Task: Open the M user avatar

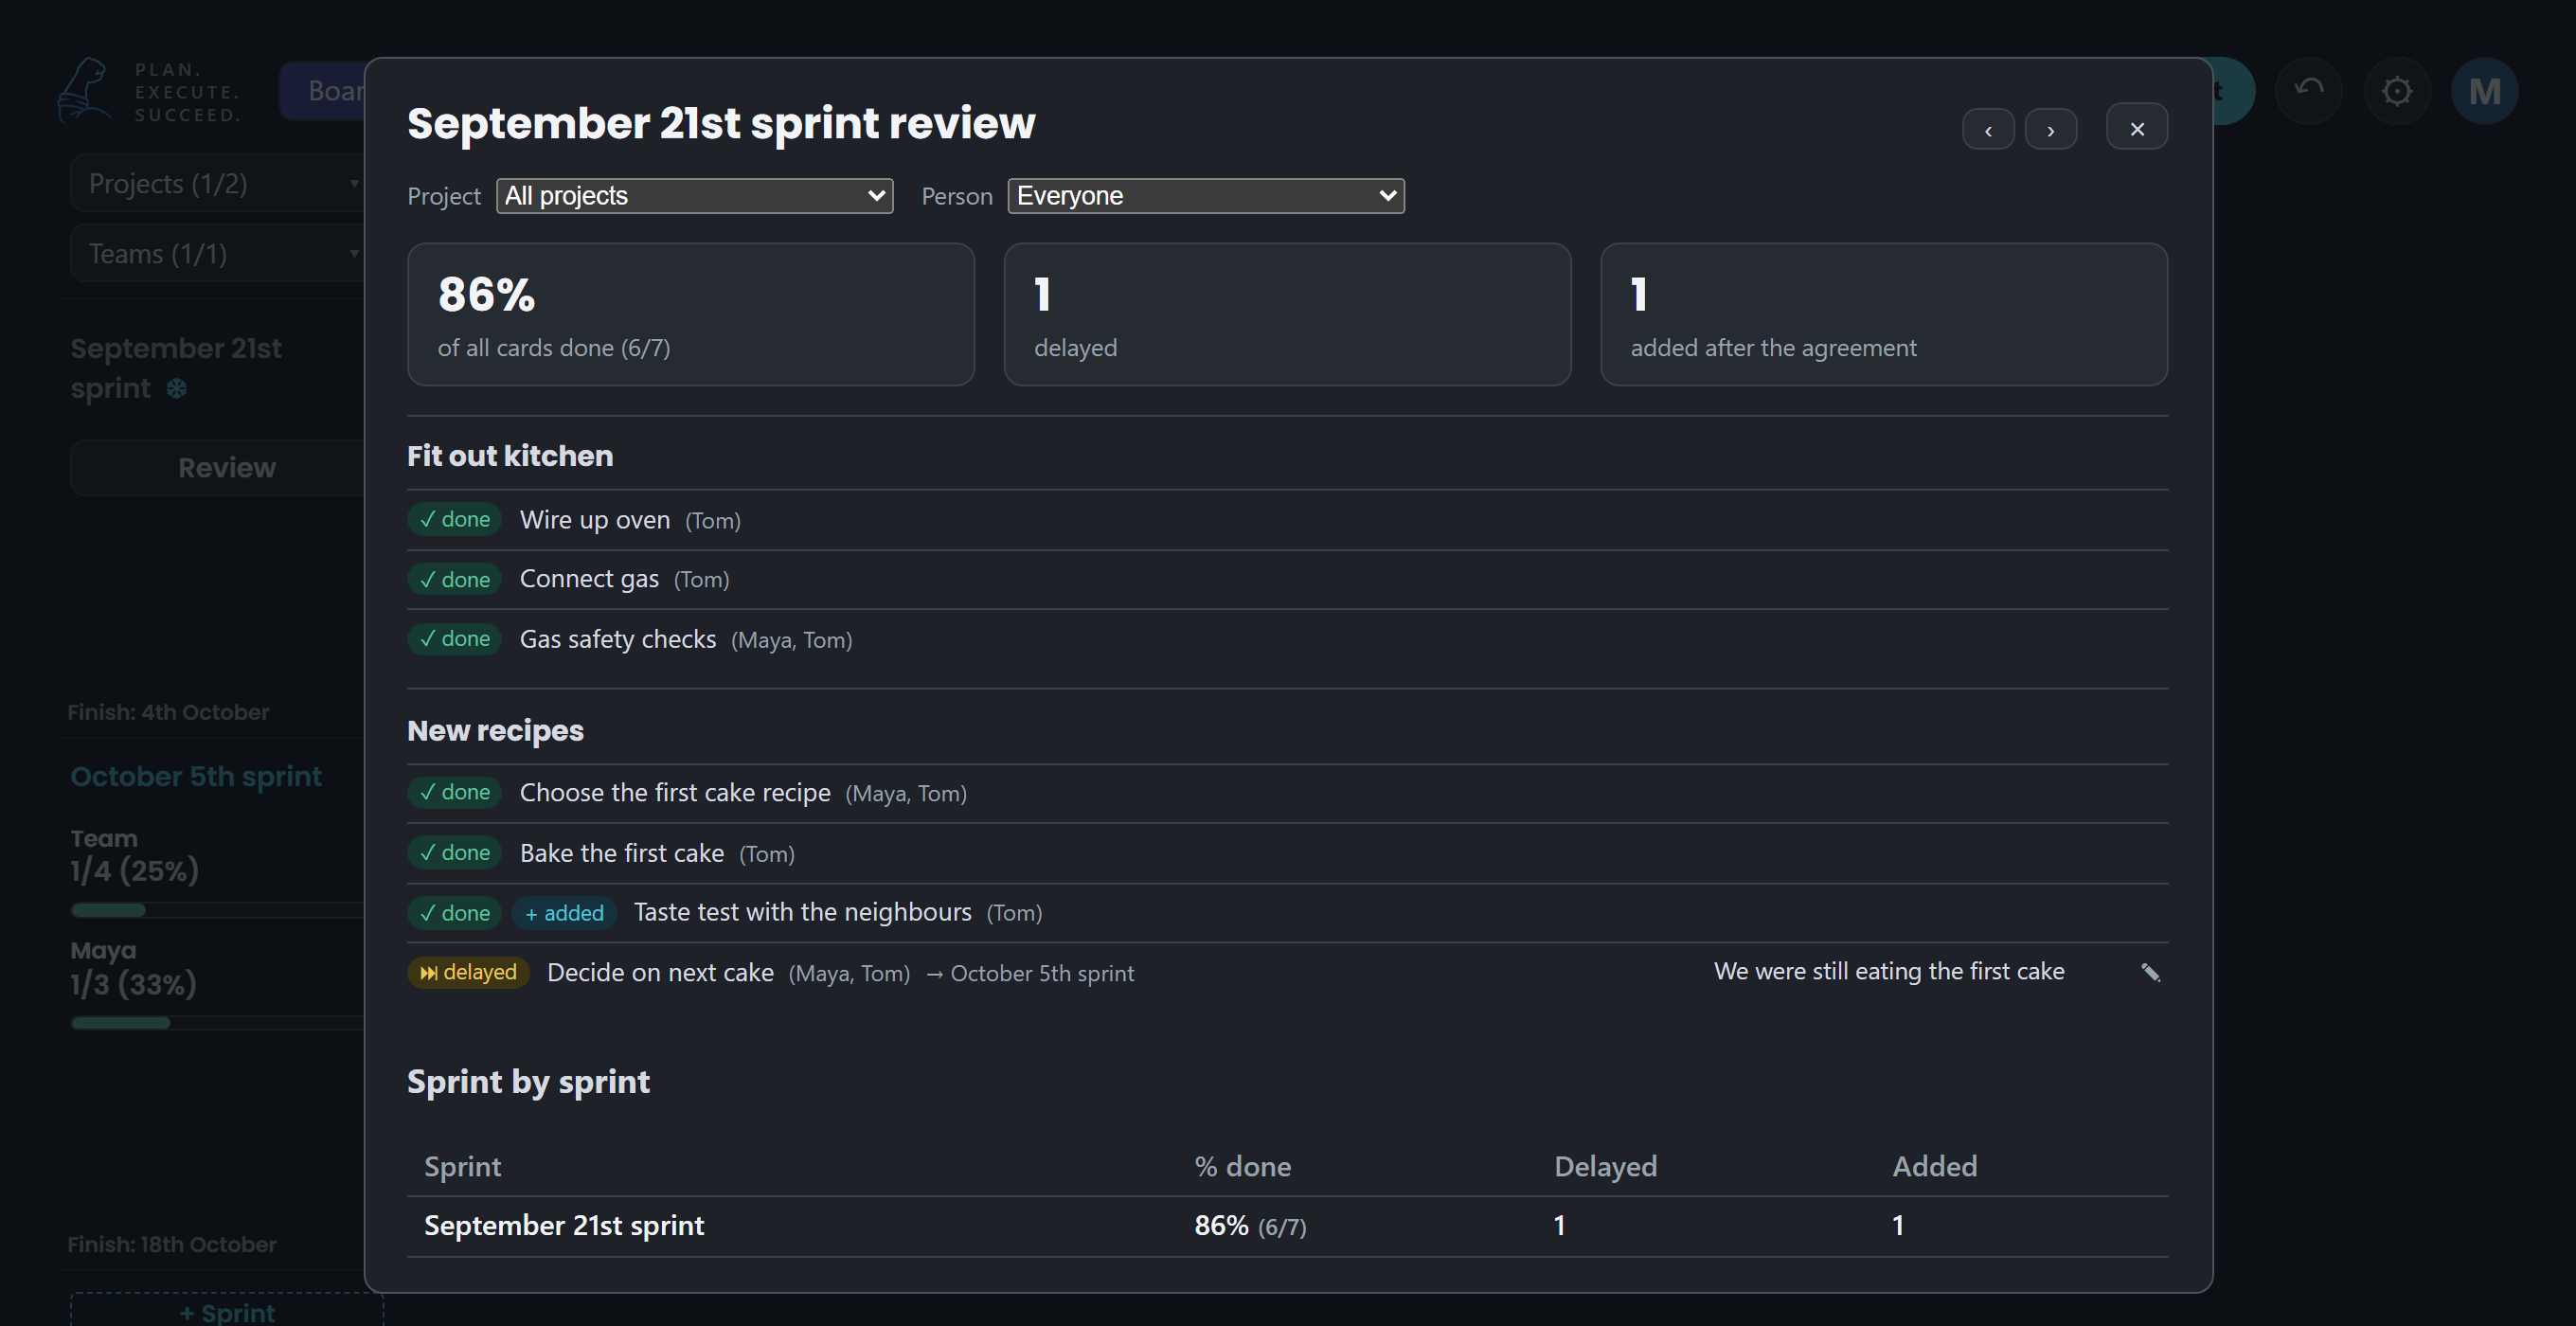Action: pos(2484,91)
